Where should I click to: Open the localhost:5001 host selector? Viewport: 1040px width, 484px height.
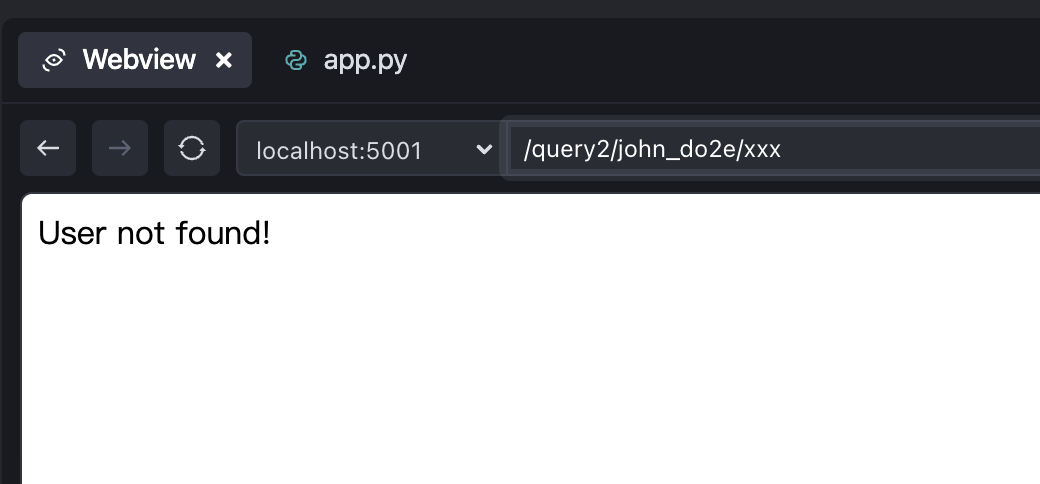369,148
